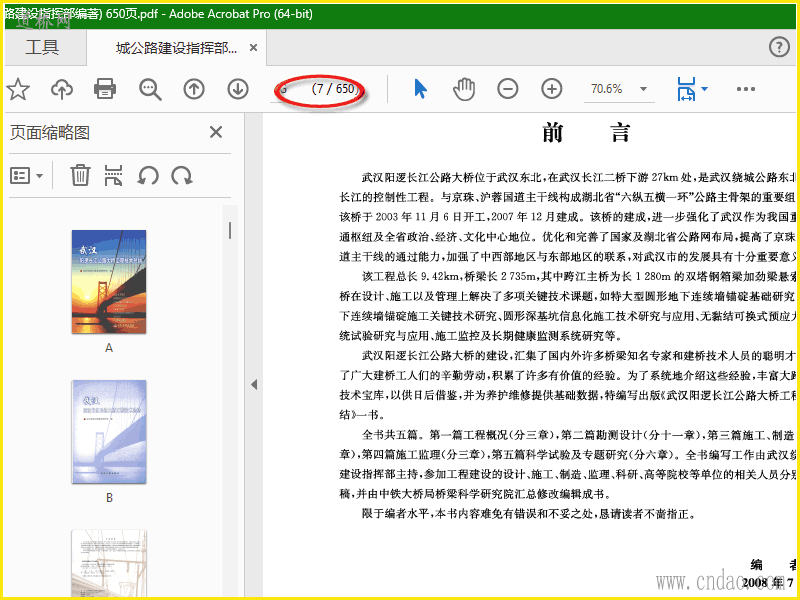
Task: Go to next page with down arrow
Action: (x=238, y=89)
